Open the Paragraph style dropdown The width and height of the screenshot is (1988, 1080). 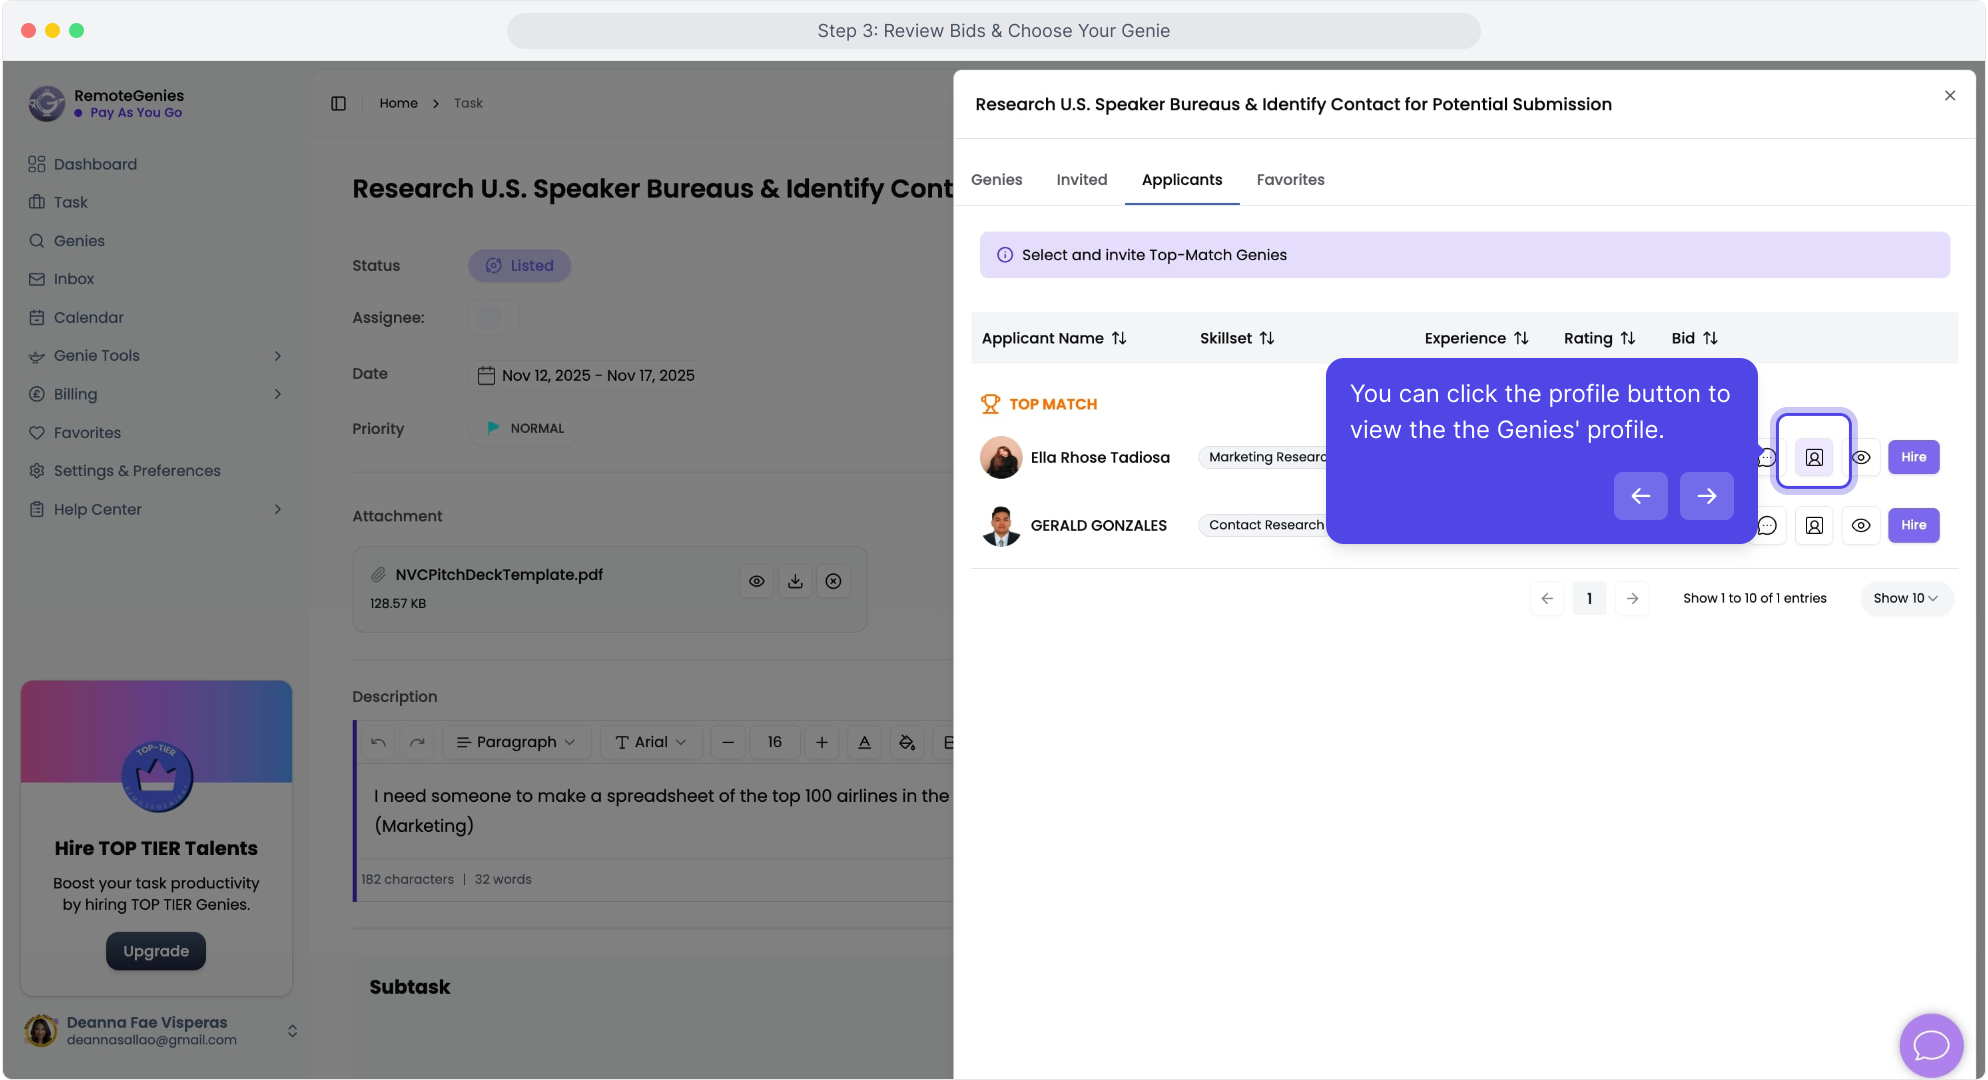516,742
